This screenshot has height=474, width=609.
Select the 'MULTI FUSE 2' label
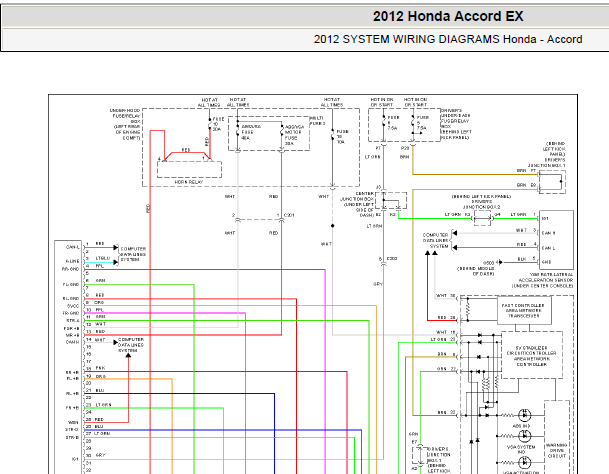pyautogui.click(x=317, y=121)
